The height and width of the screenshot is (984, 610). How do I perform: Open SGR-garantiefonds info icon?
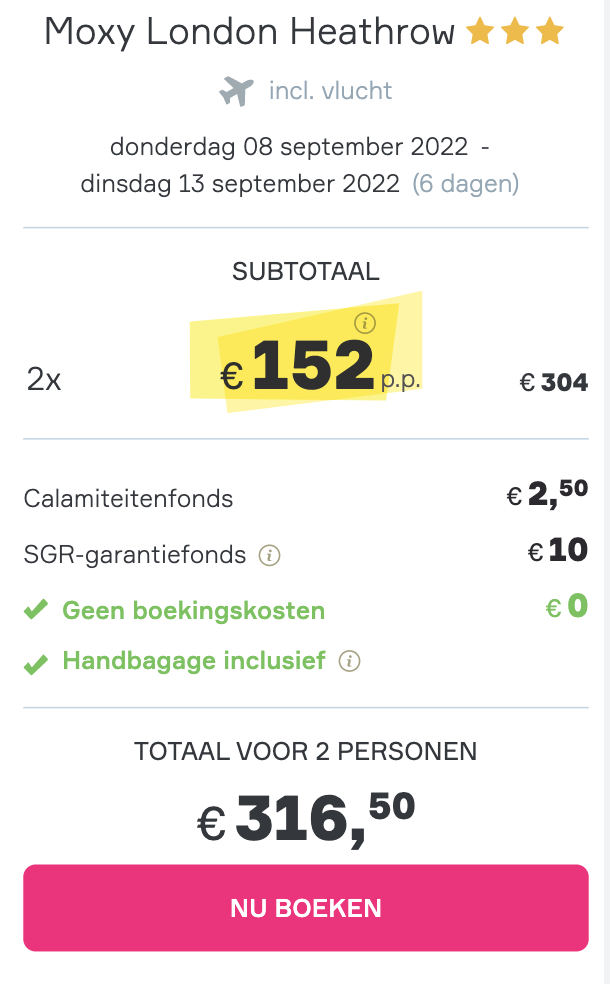pyautogui.click(x=270, y=555)
